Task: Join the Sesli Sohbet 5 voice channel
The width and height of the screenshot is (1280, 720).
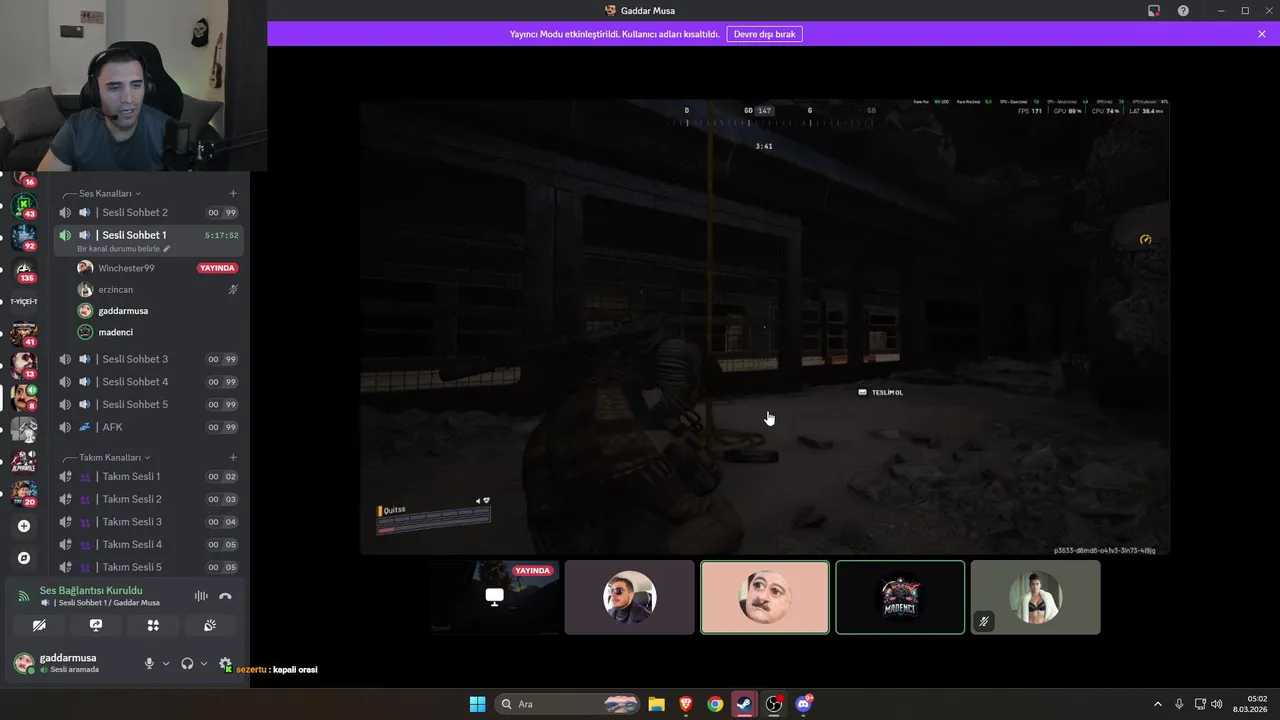Action: coord(148,404)
